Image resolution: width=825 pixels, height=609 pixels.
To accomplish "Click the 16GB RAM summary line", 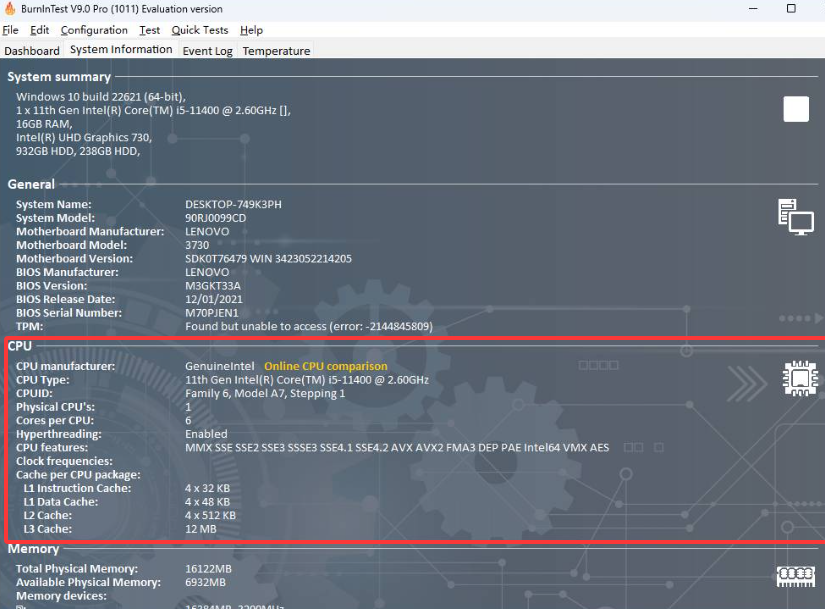I will [x=44, y=124].
